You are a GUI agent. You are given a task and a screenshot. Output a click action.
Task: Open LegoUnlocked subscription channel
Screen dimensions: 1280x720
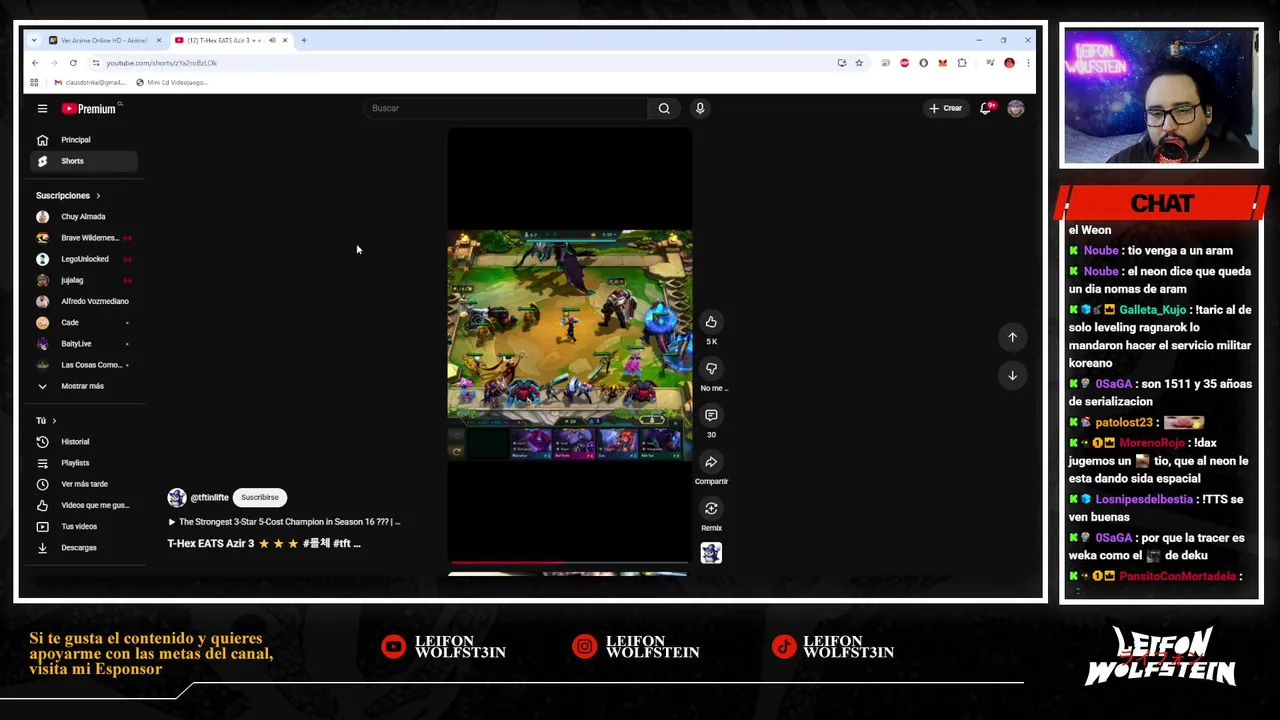coord(82,259)
